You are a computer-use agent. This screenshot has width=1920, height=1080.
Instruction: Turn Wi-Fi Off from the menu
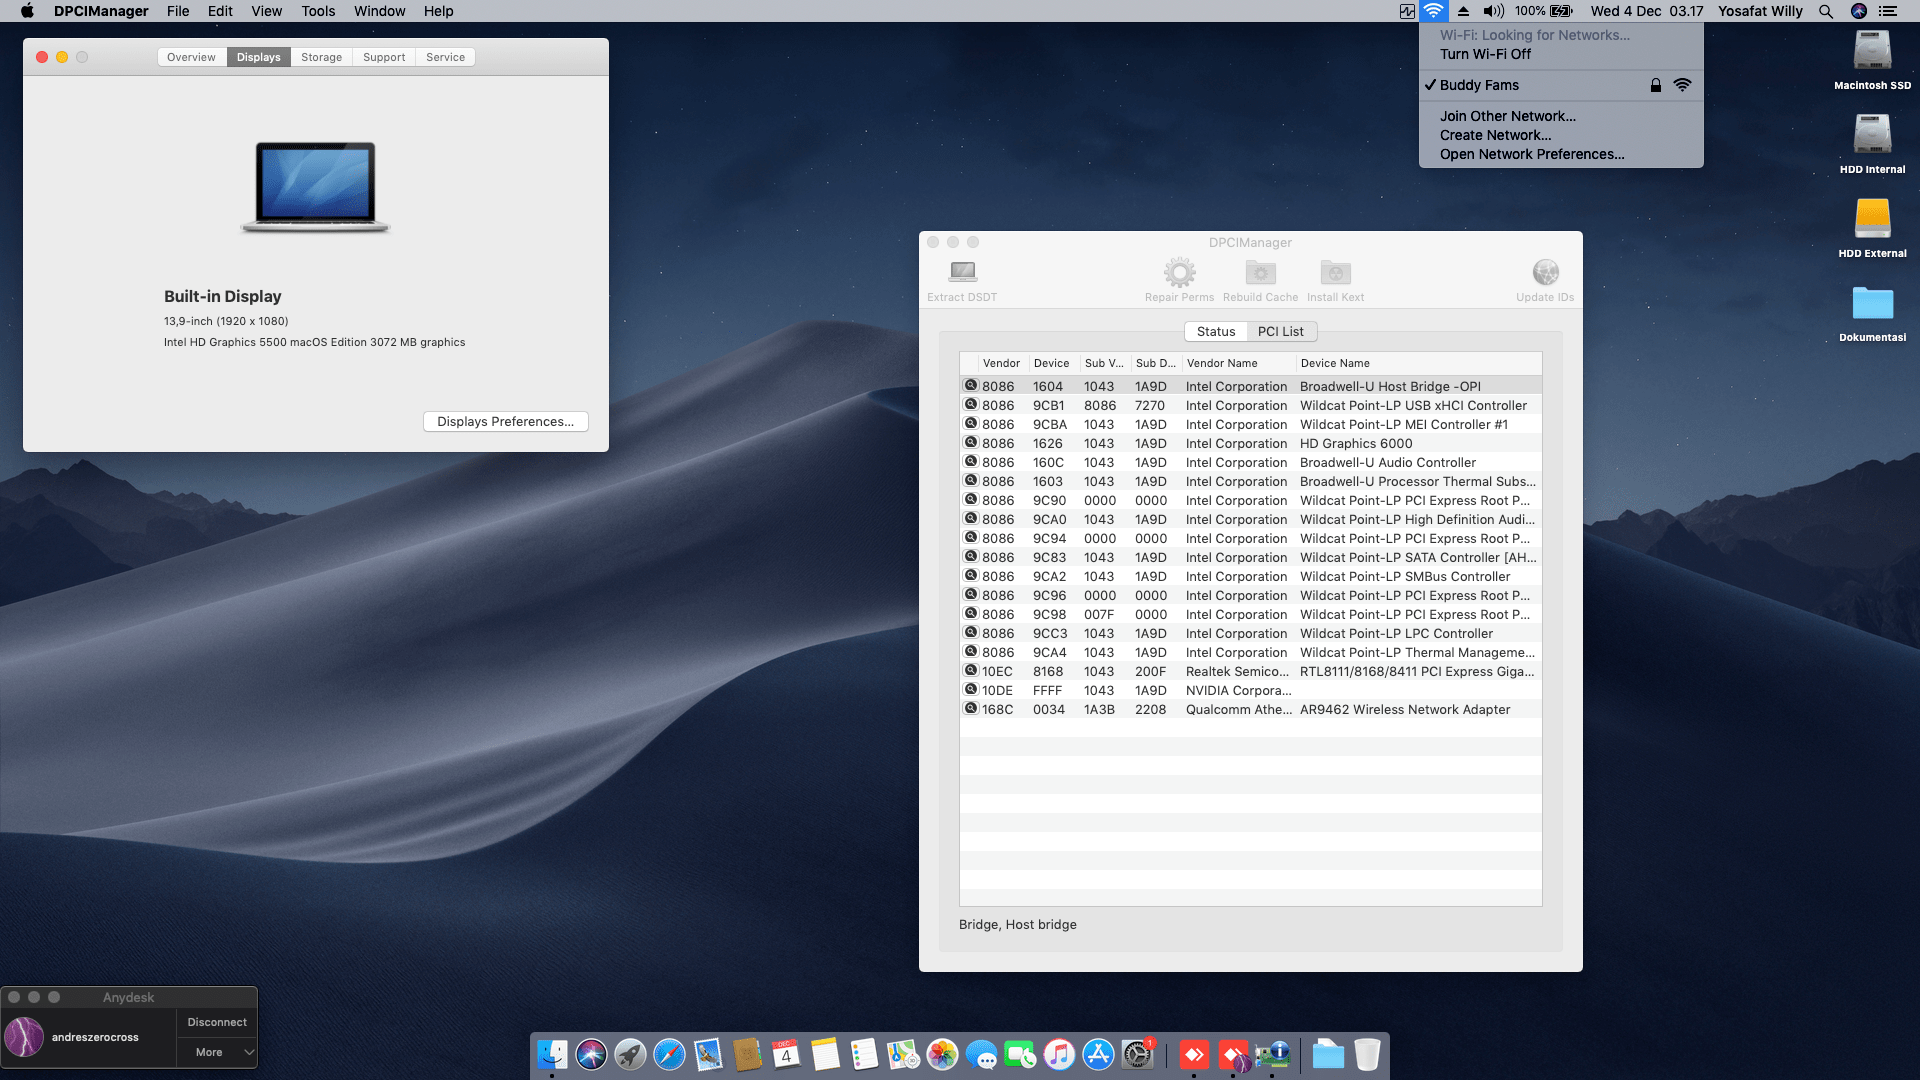tap(1485, 54)
